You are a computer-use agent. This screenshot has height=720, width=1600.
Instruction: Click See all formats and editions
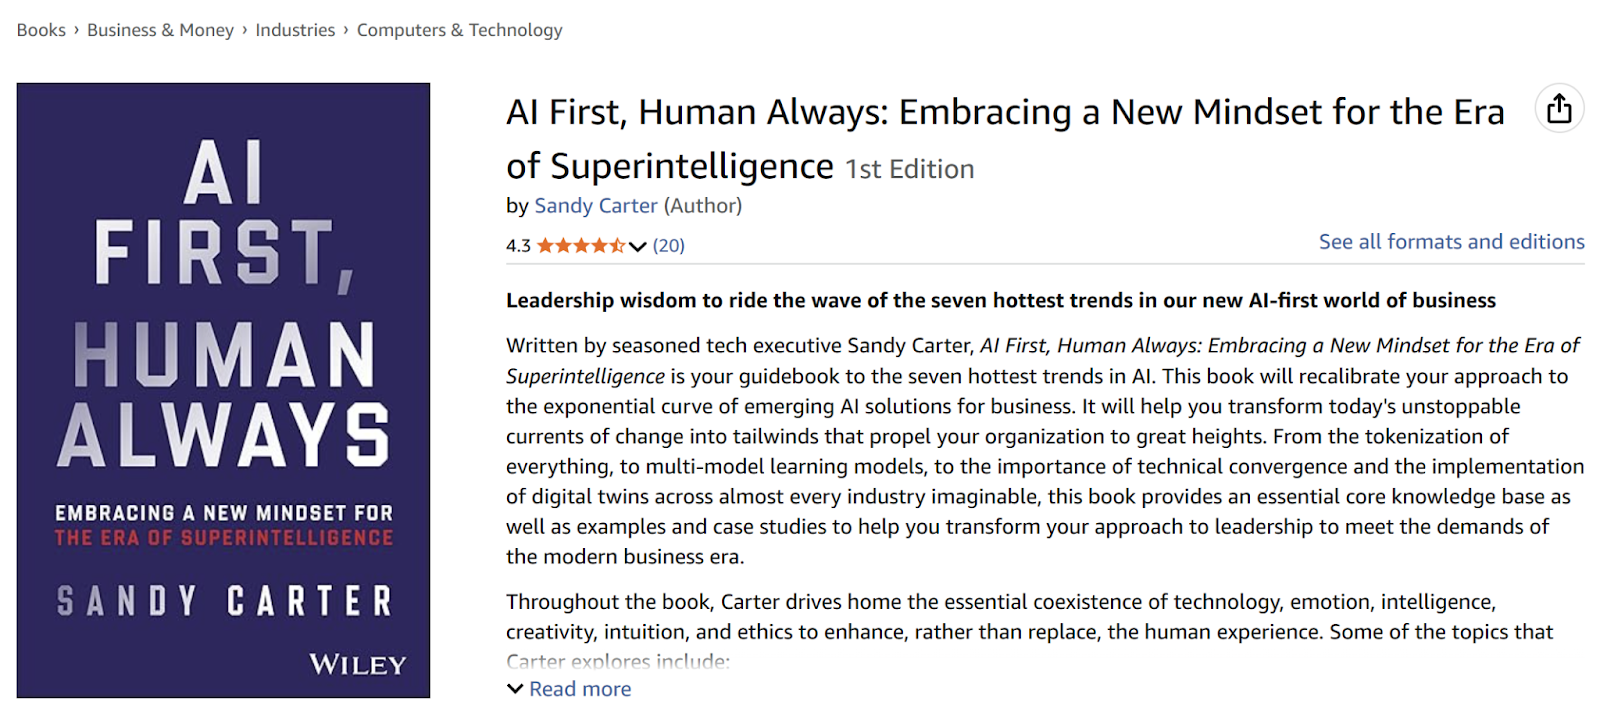(x=1451, y=242)
